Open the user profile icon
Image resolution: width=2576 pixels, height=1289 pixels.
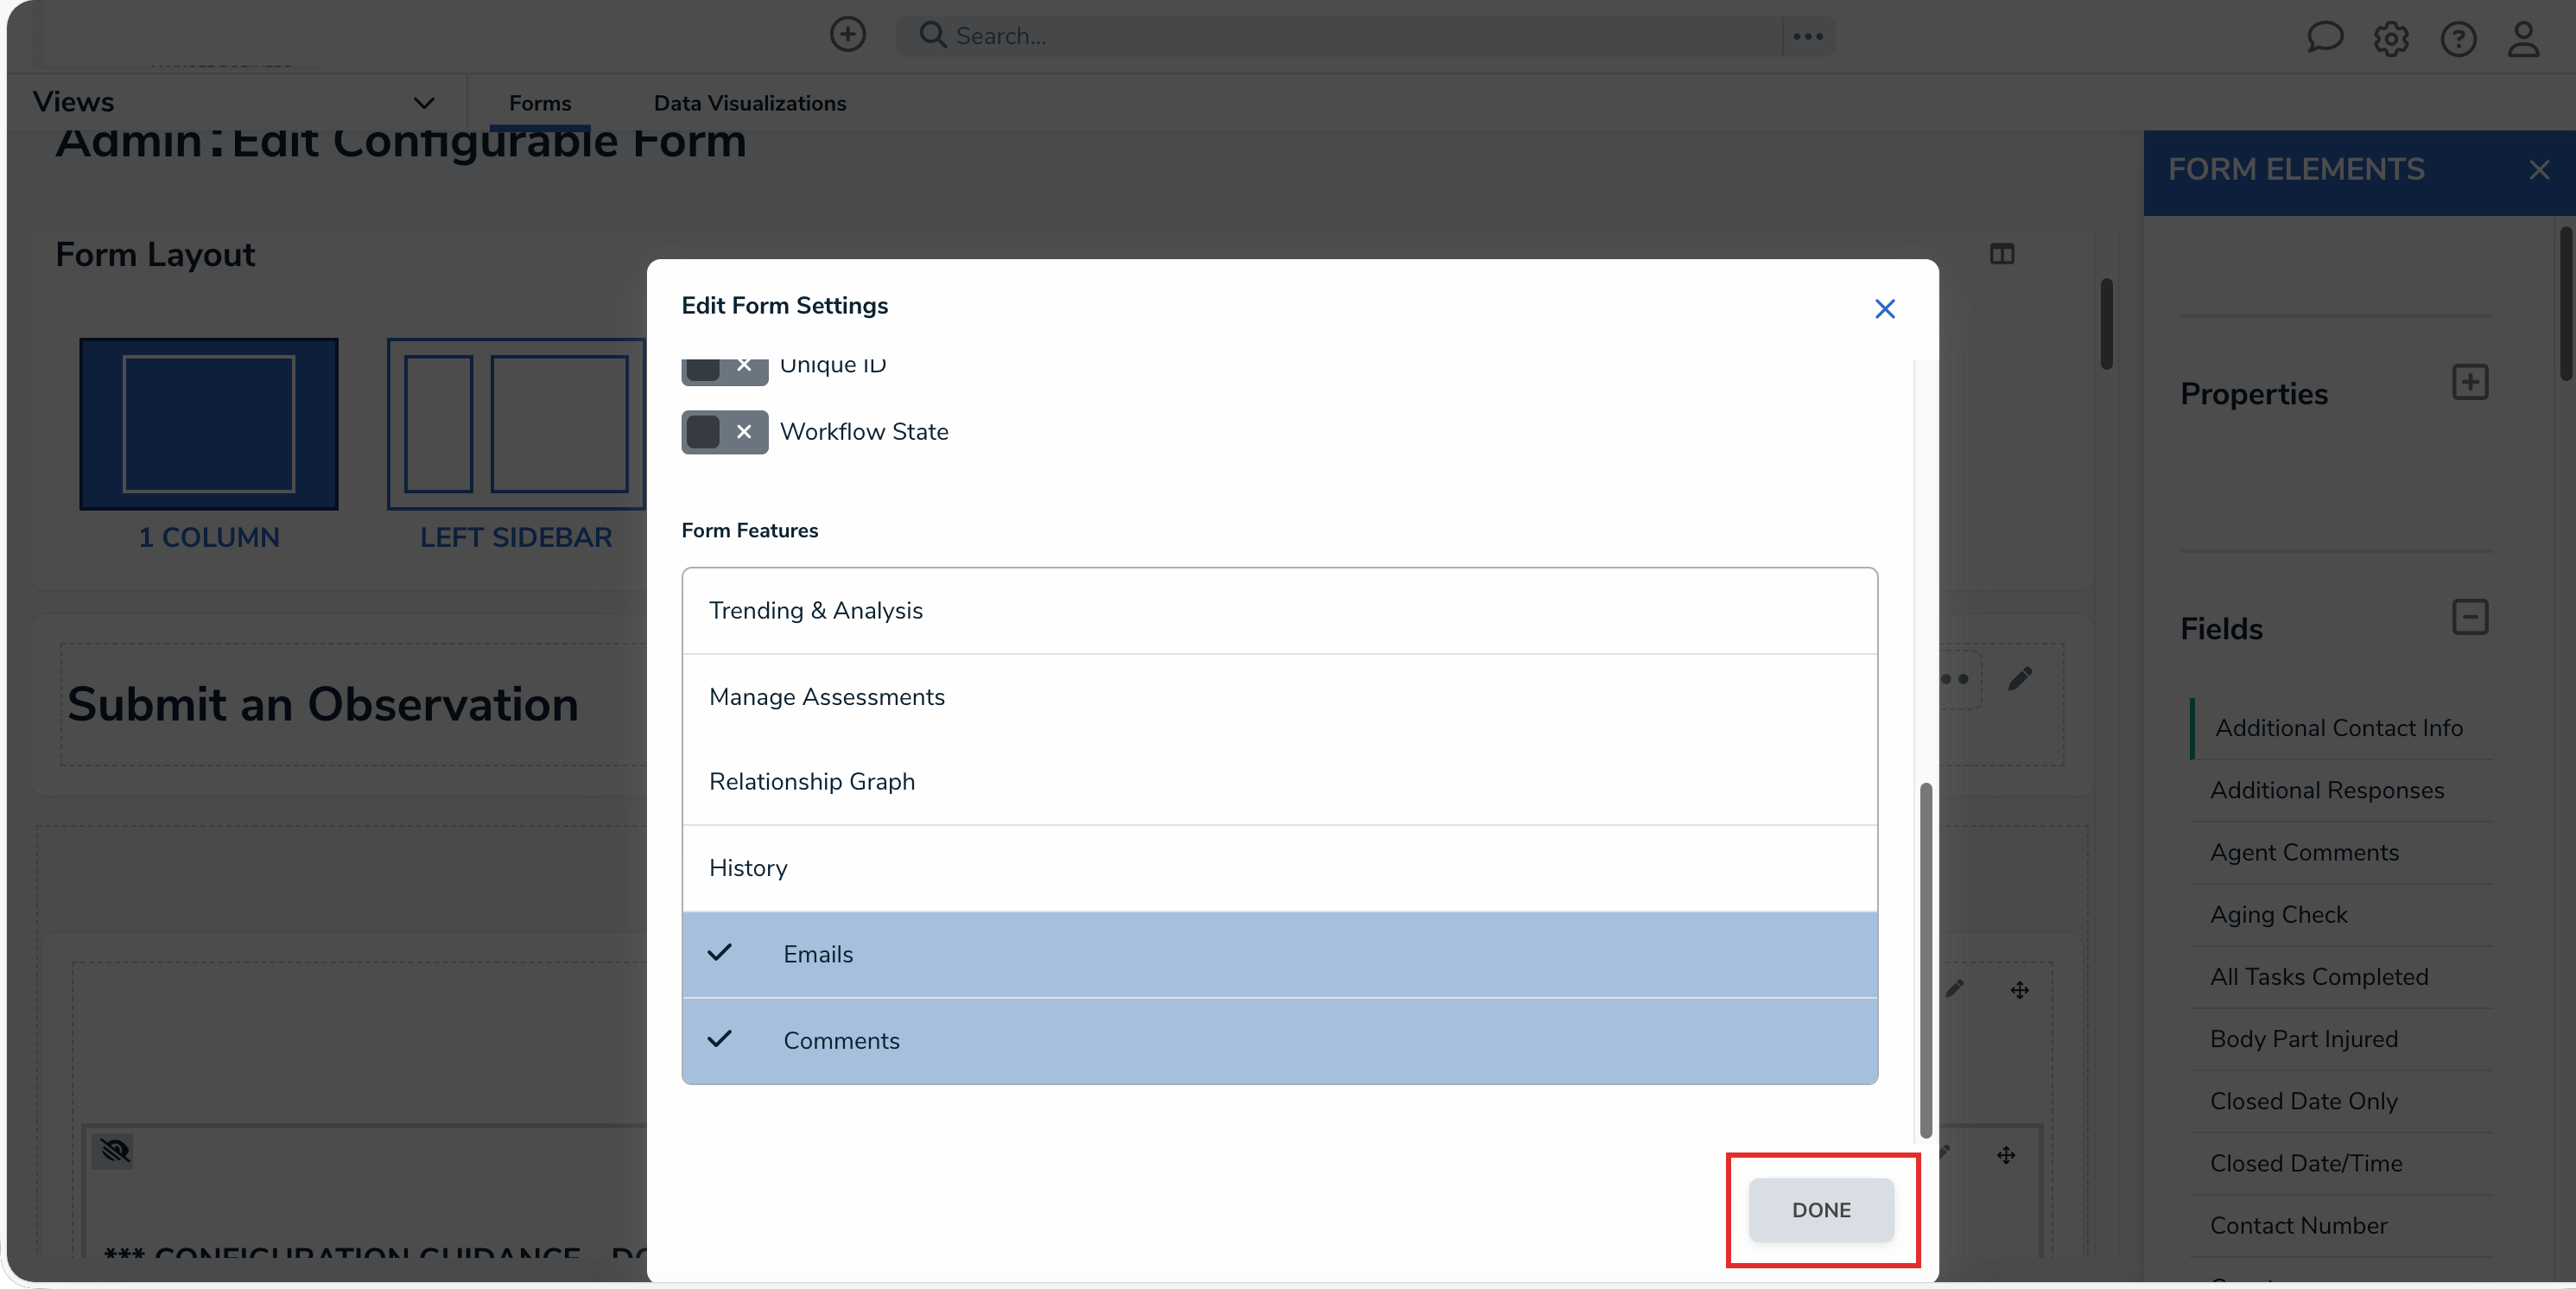(x=2523, y=39)
